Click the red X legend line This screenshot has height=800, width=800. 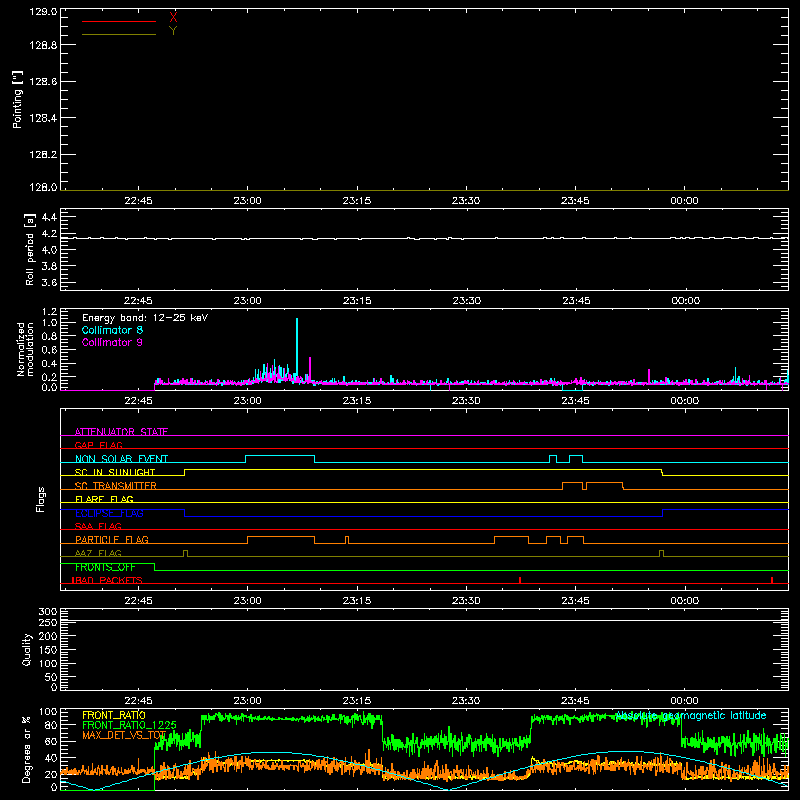(119, 21)
